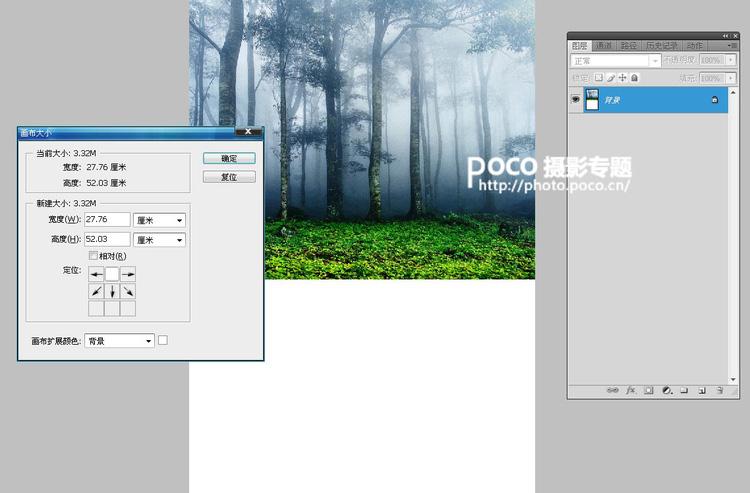Open the width unit 厘米 dropdown

point(160,220)
